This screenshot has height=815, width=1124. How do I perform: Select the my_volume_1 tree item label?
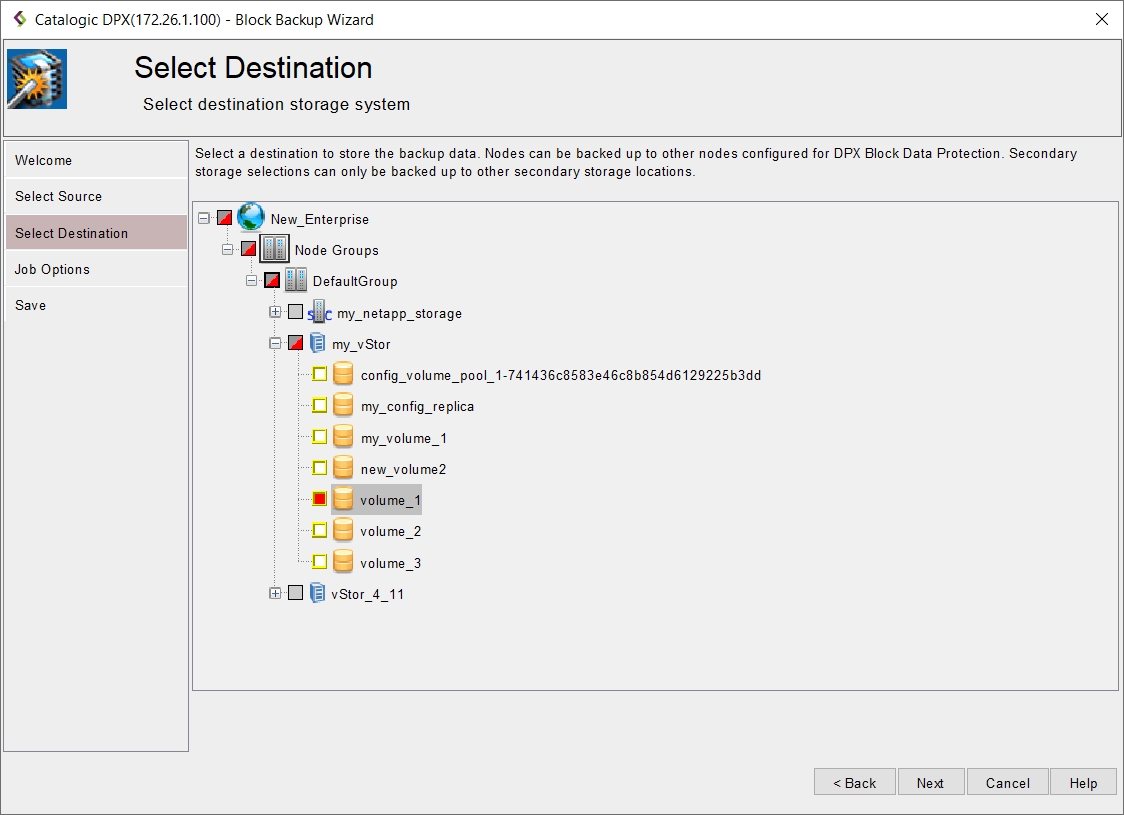click(403, 438)
